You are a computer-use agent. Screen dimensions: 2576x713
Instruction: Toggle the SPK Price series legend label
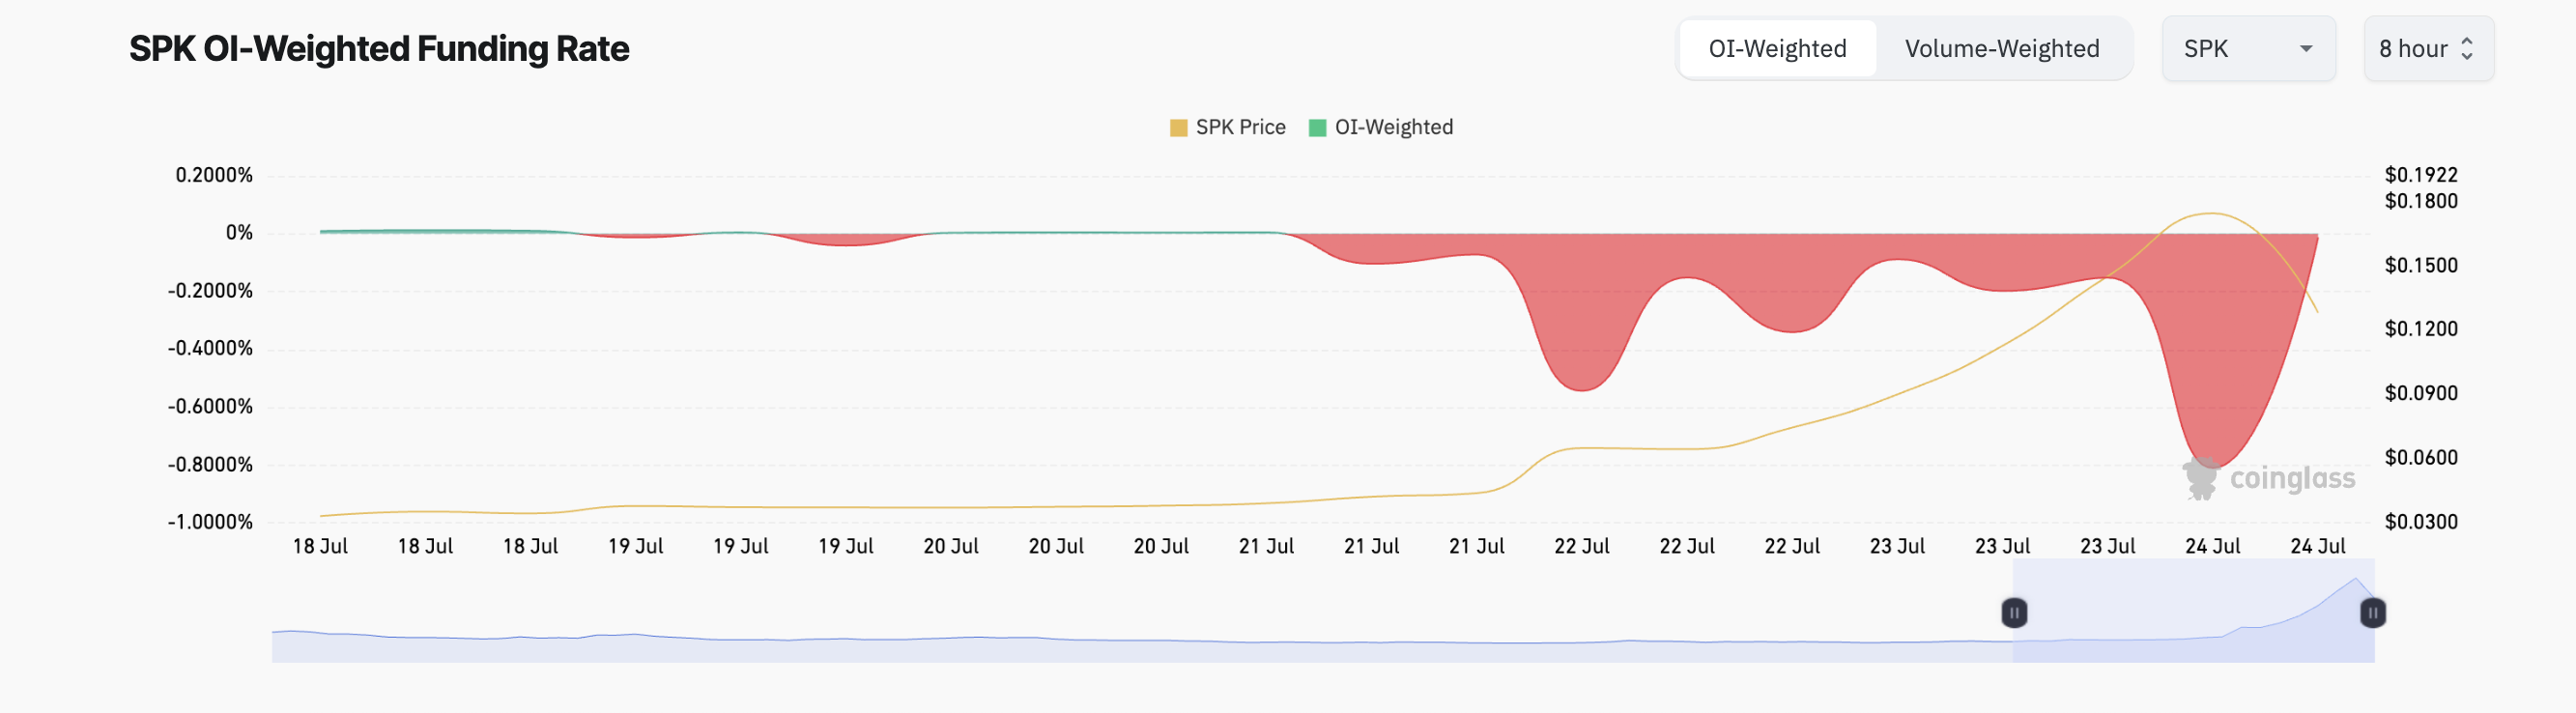[1240, 128]
